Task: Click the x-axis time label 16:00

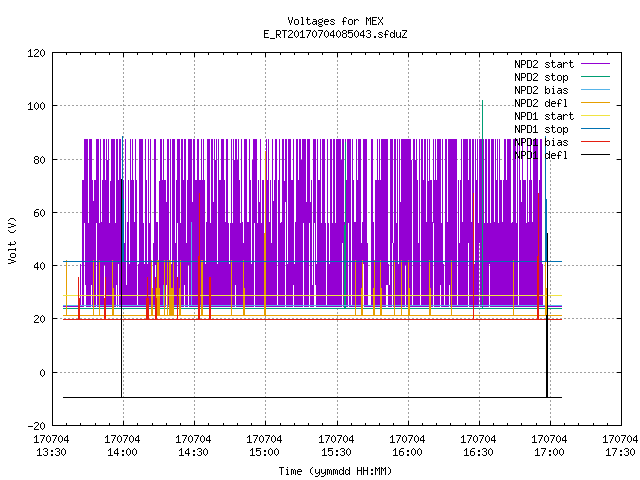Action: tap(407, 453)
